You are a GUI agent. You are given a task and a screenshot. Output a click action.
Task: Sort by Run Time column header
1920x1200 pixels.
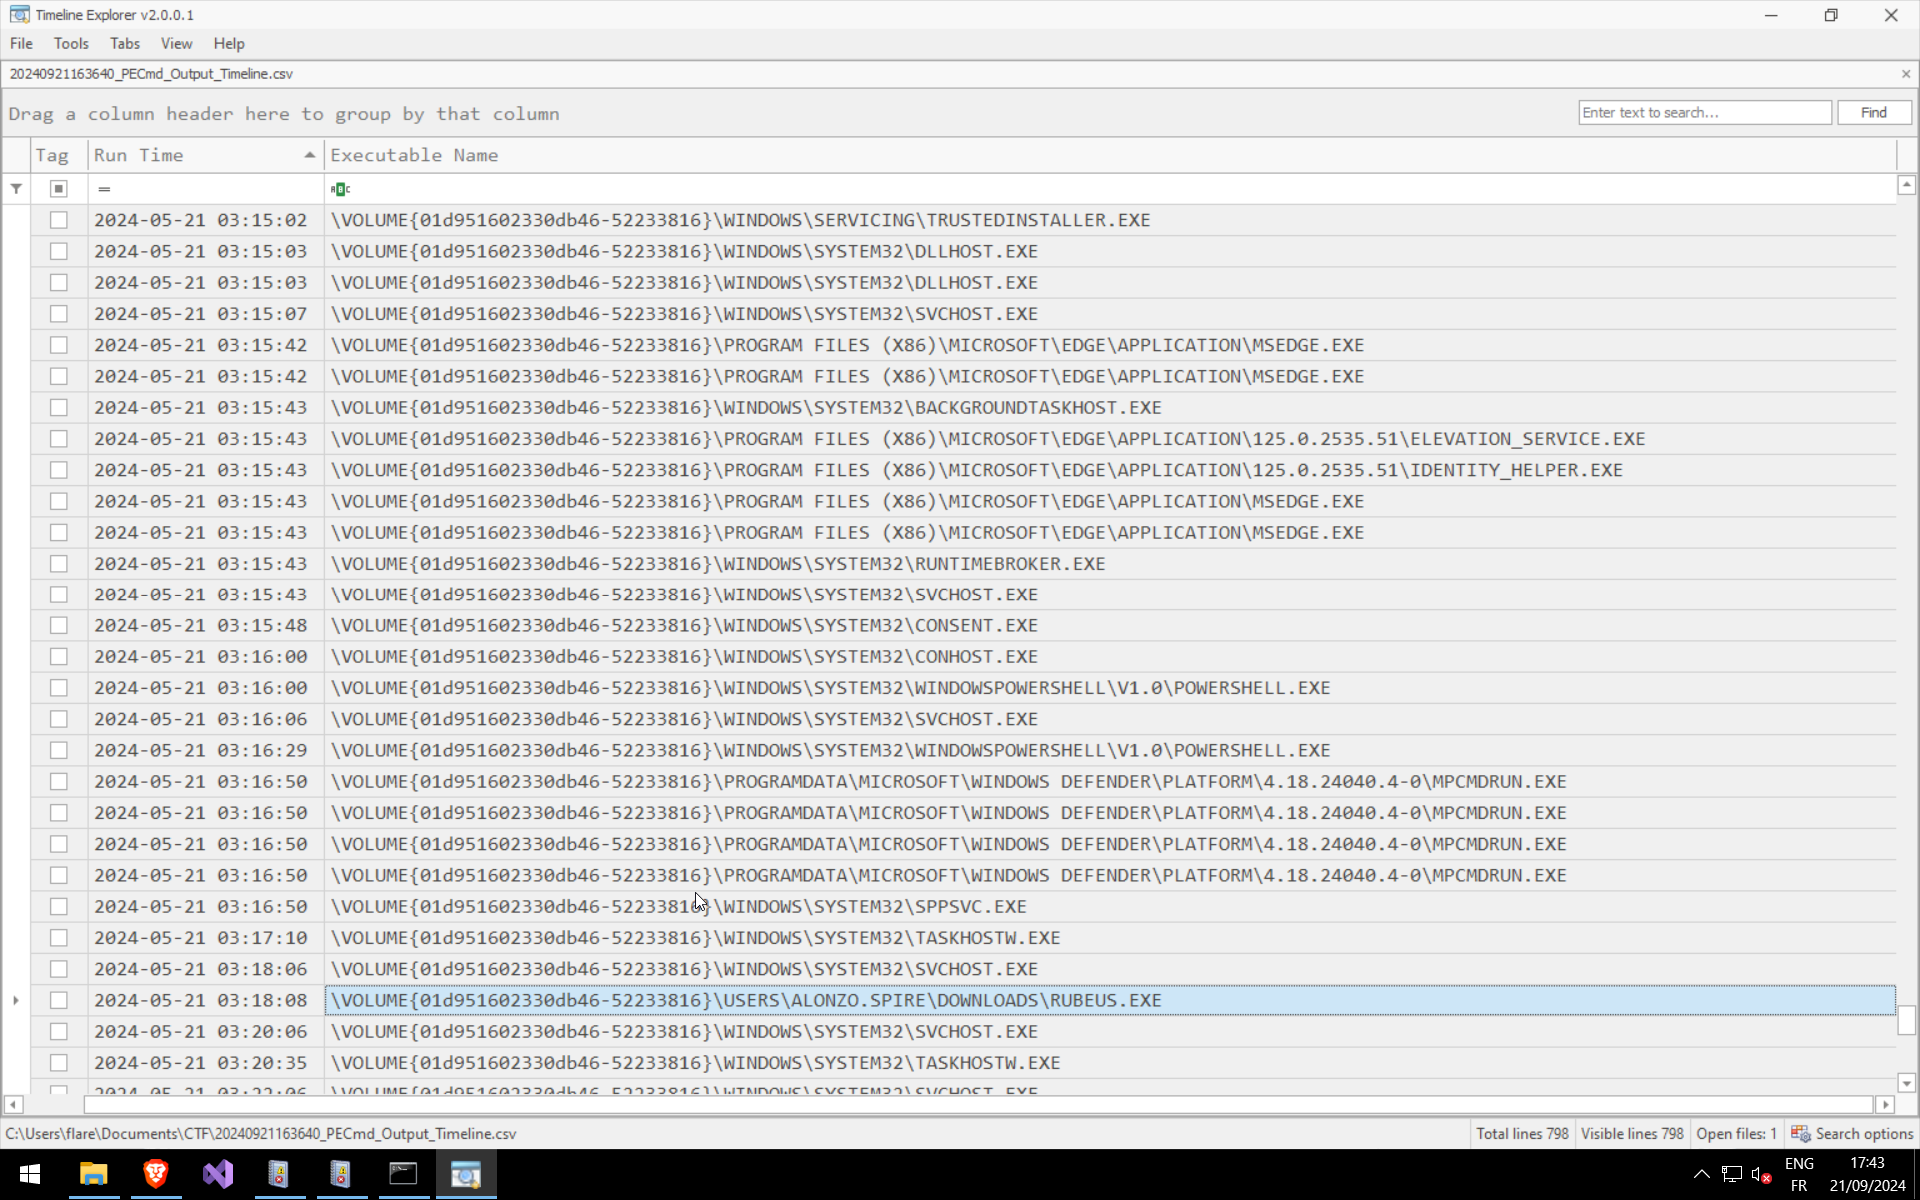click(x=205, y=155)
